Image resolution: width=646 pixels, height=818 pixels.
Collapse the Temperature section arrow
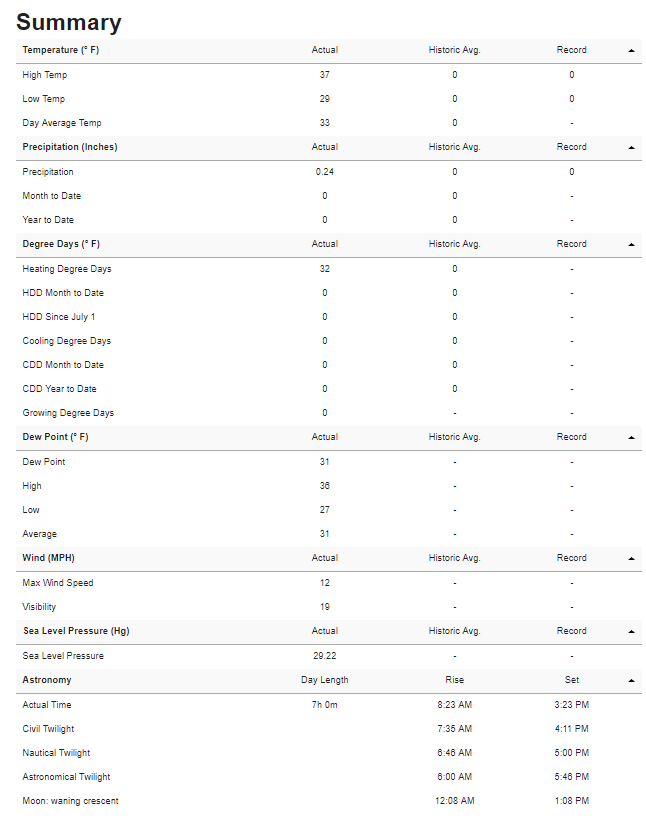click(631, 51)
